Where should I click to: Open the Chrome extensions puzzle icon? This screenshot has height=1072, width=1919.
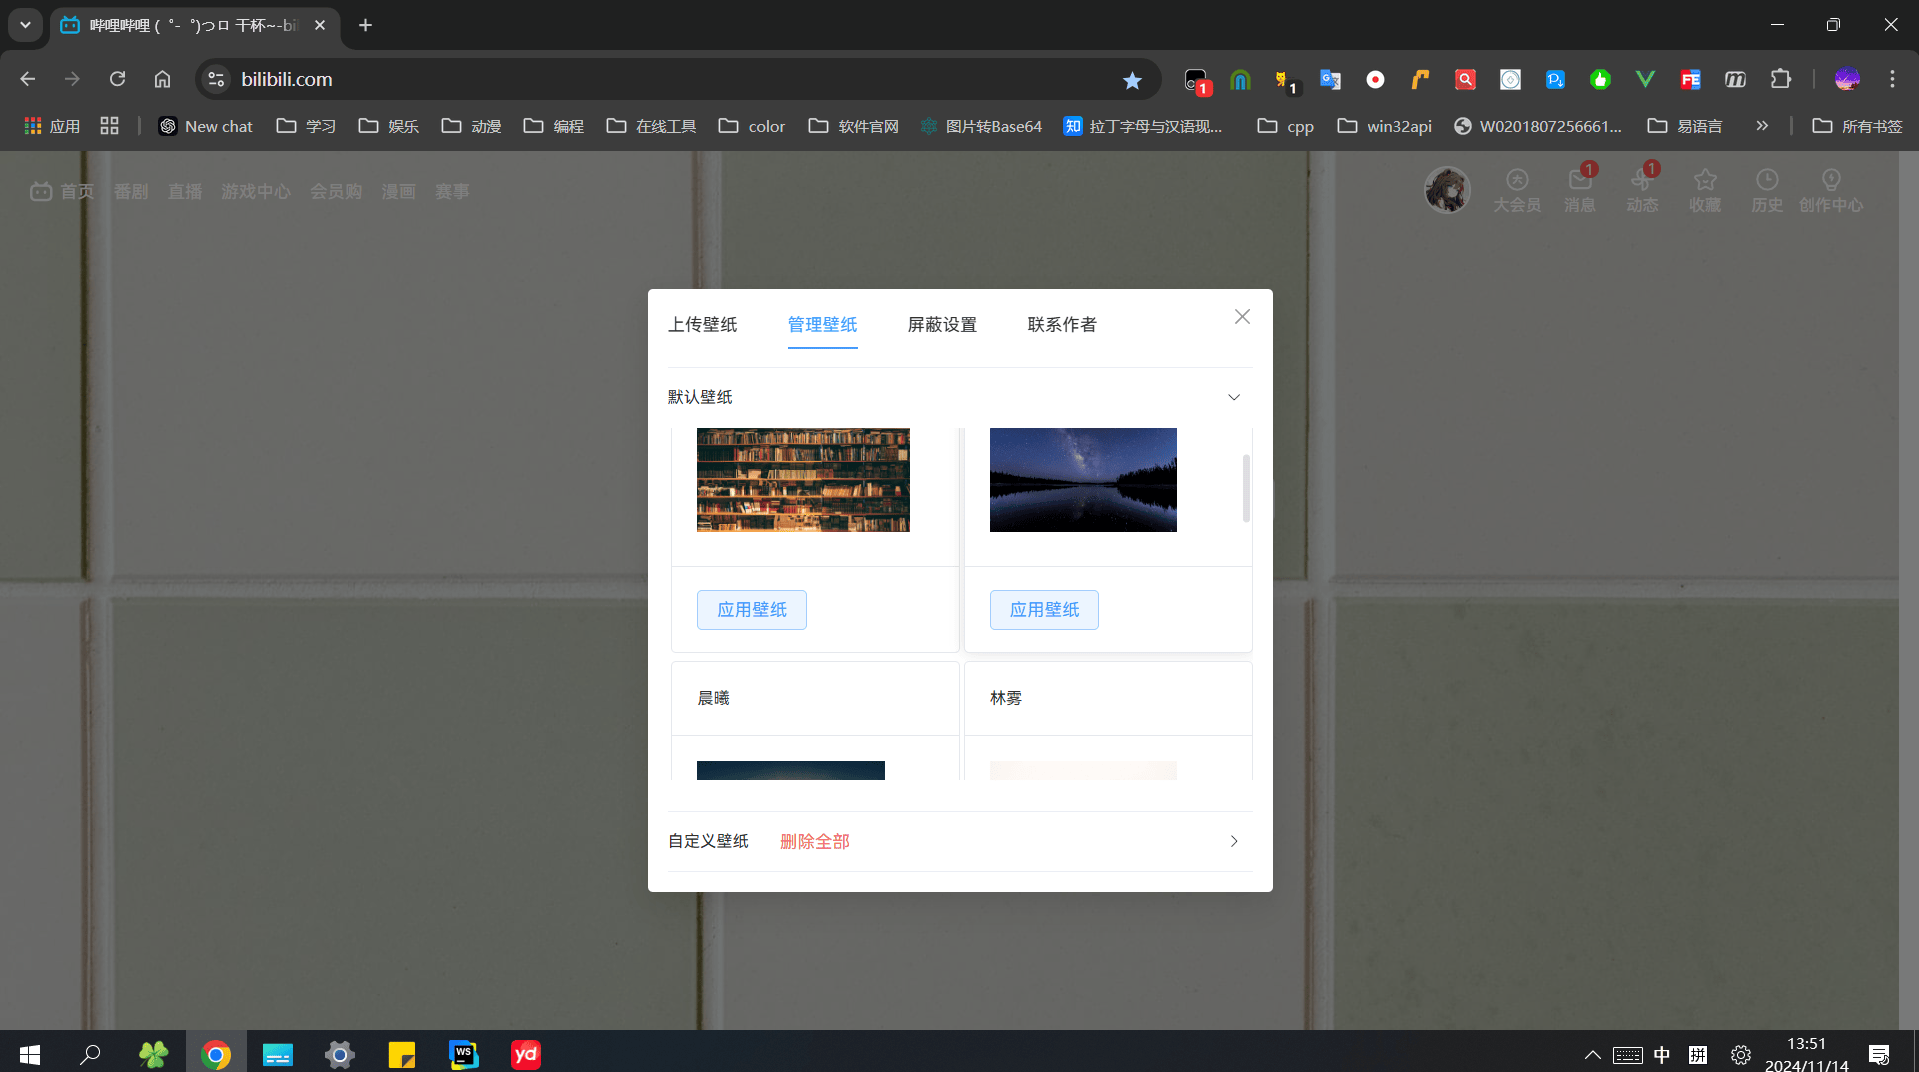1780,80
